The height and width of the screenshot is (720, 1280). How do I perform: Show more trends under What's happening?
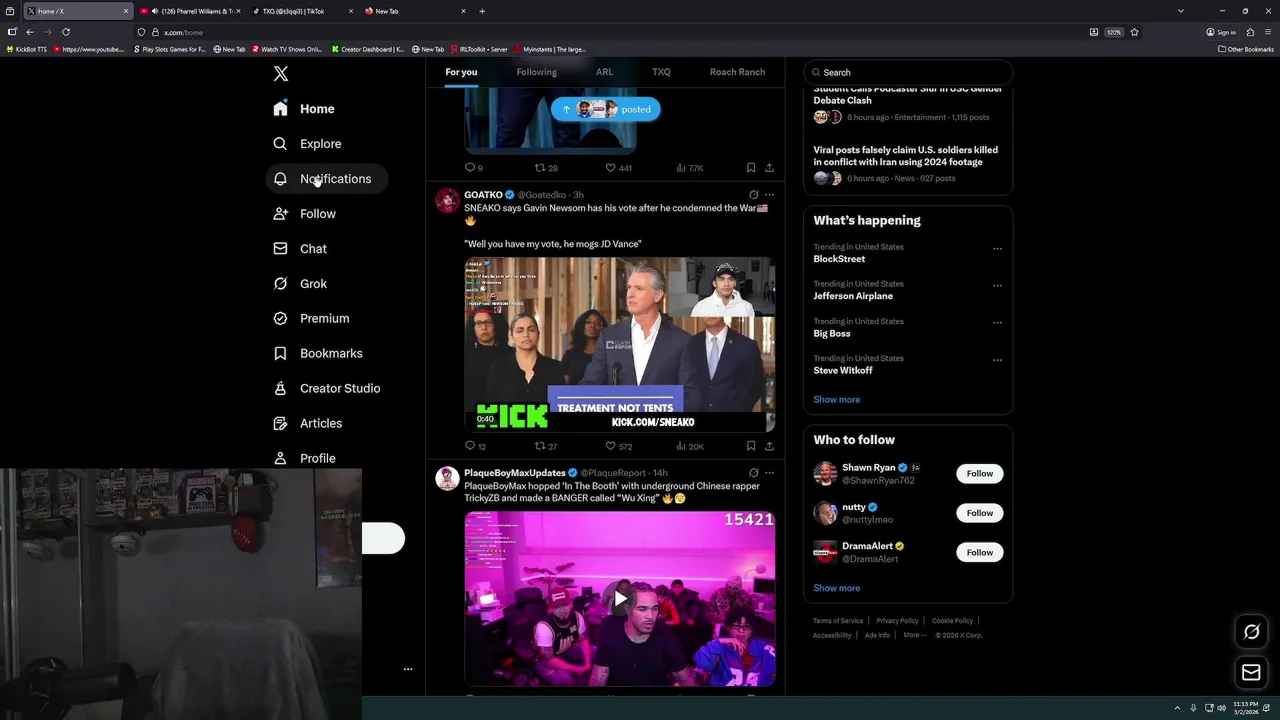(837, 400)
